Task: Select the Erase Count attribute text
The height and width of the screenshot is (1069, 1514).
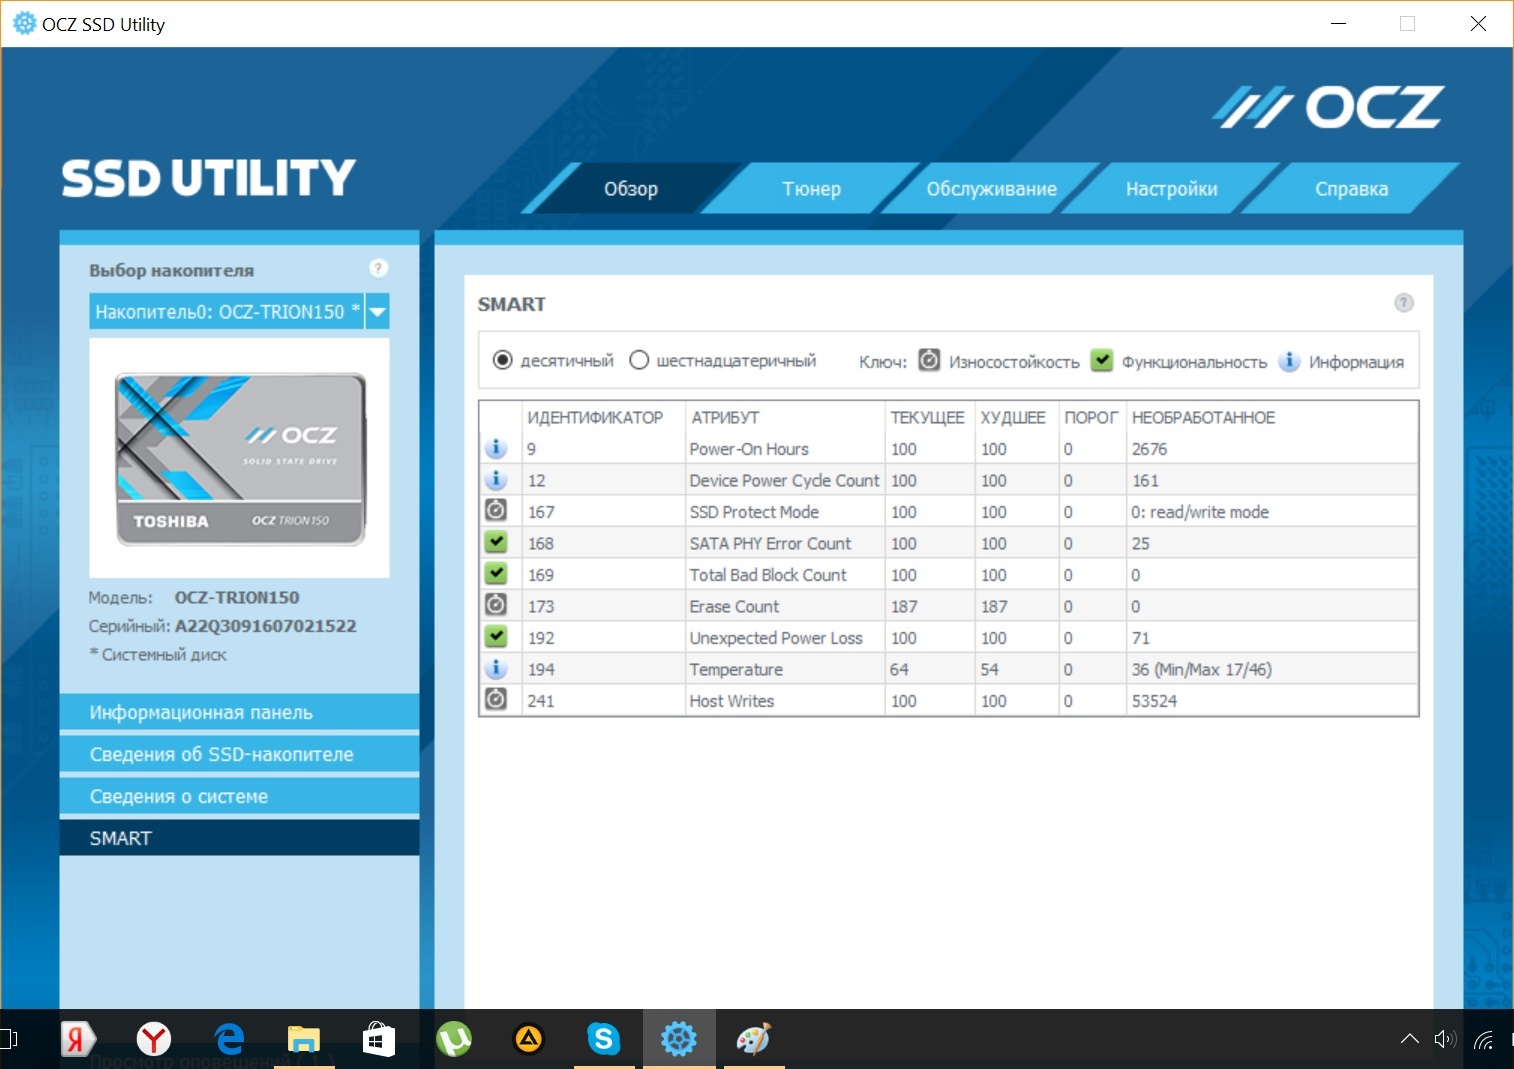Action: pyautogui.click(x=734, y=606)
